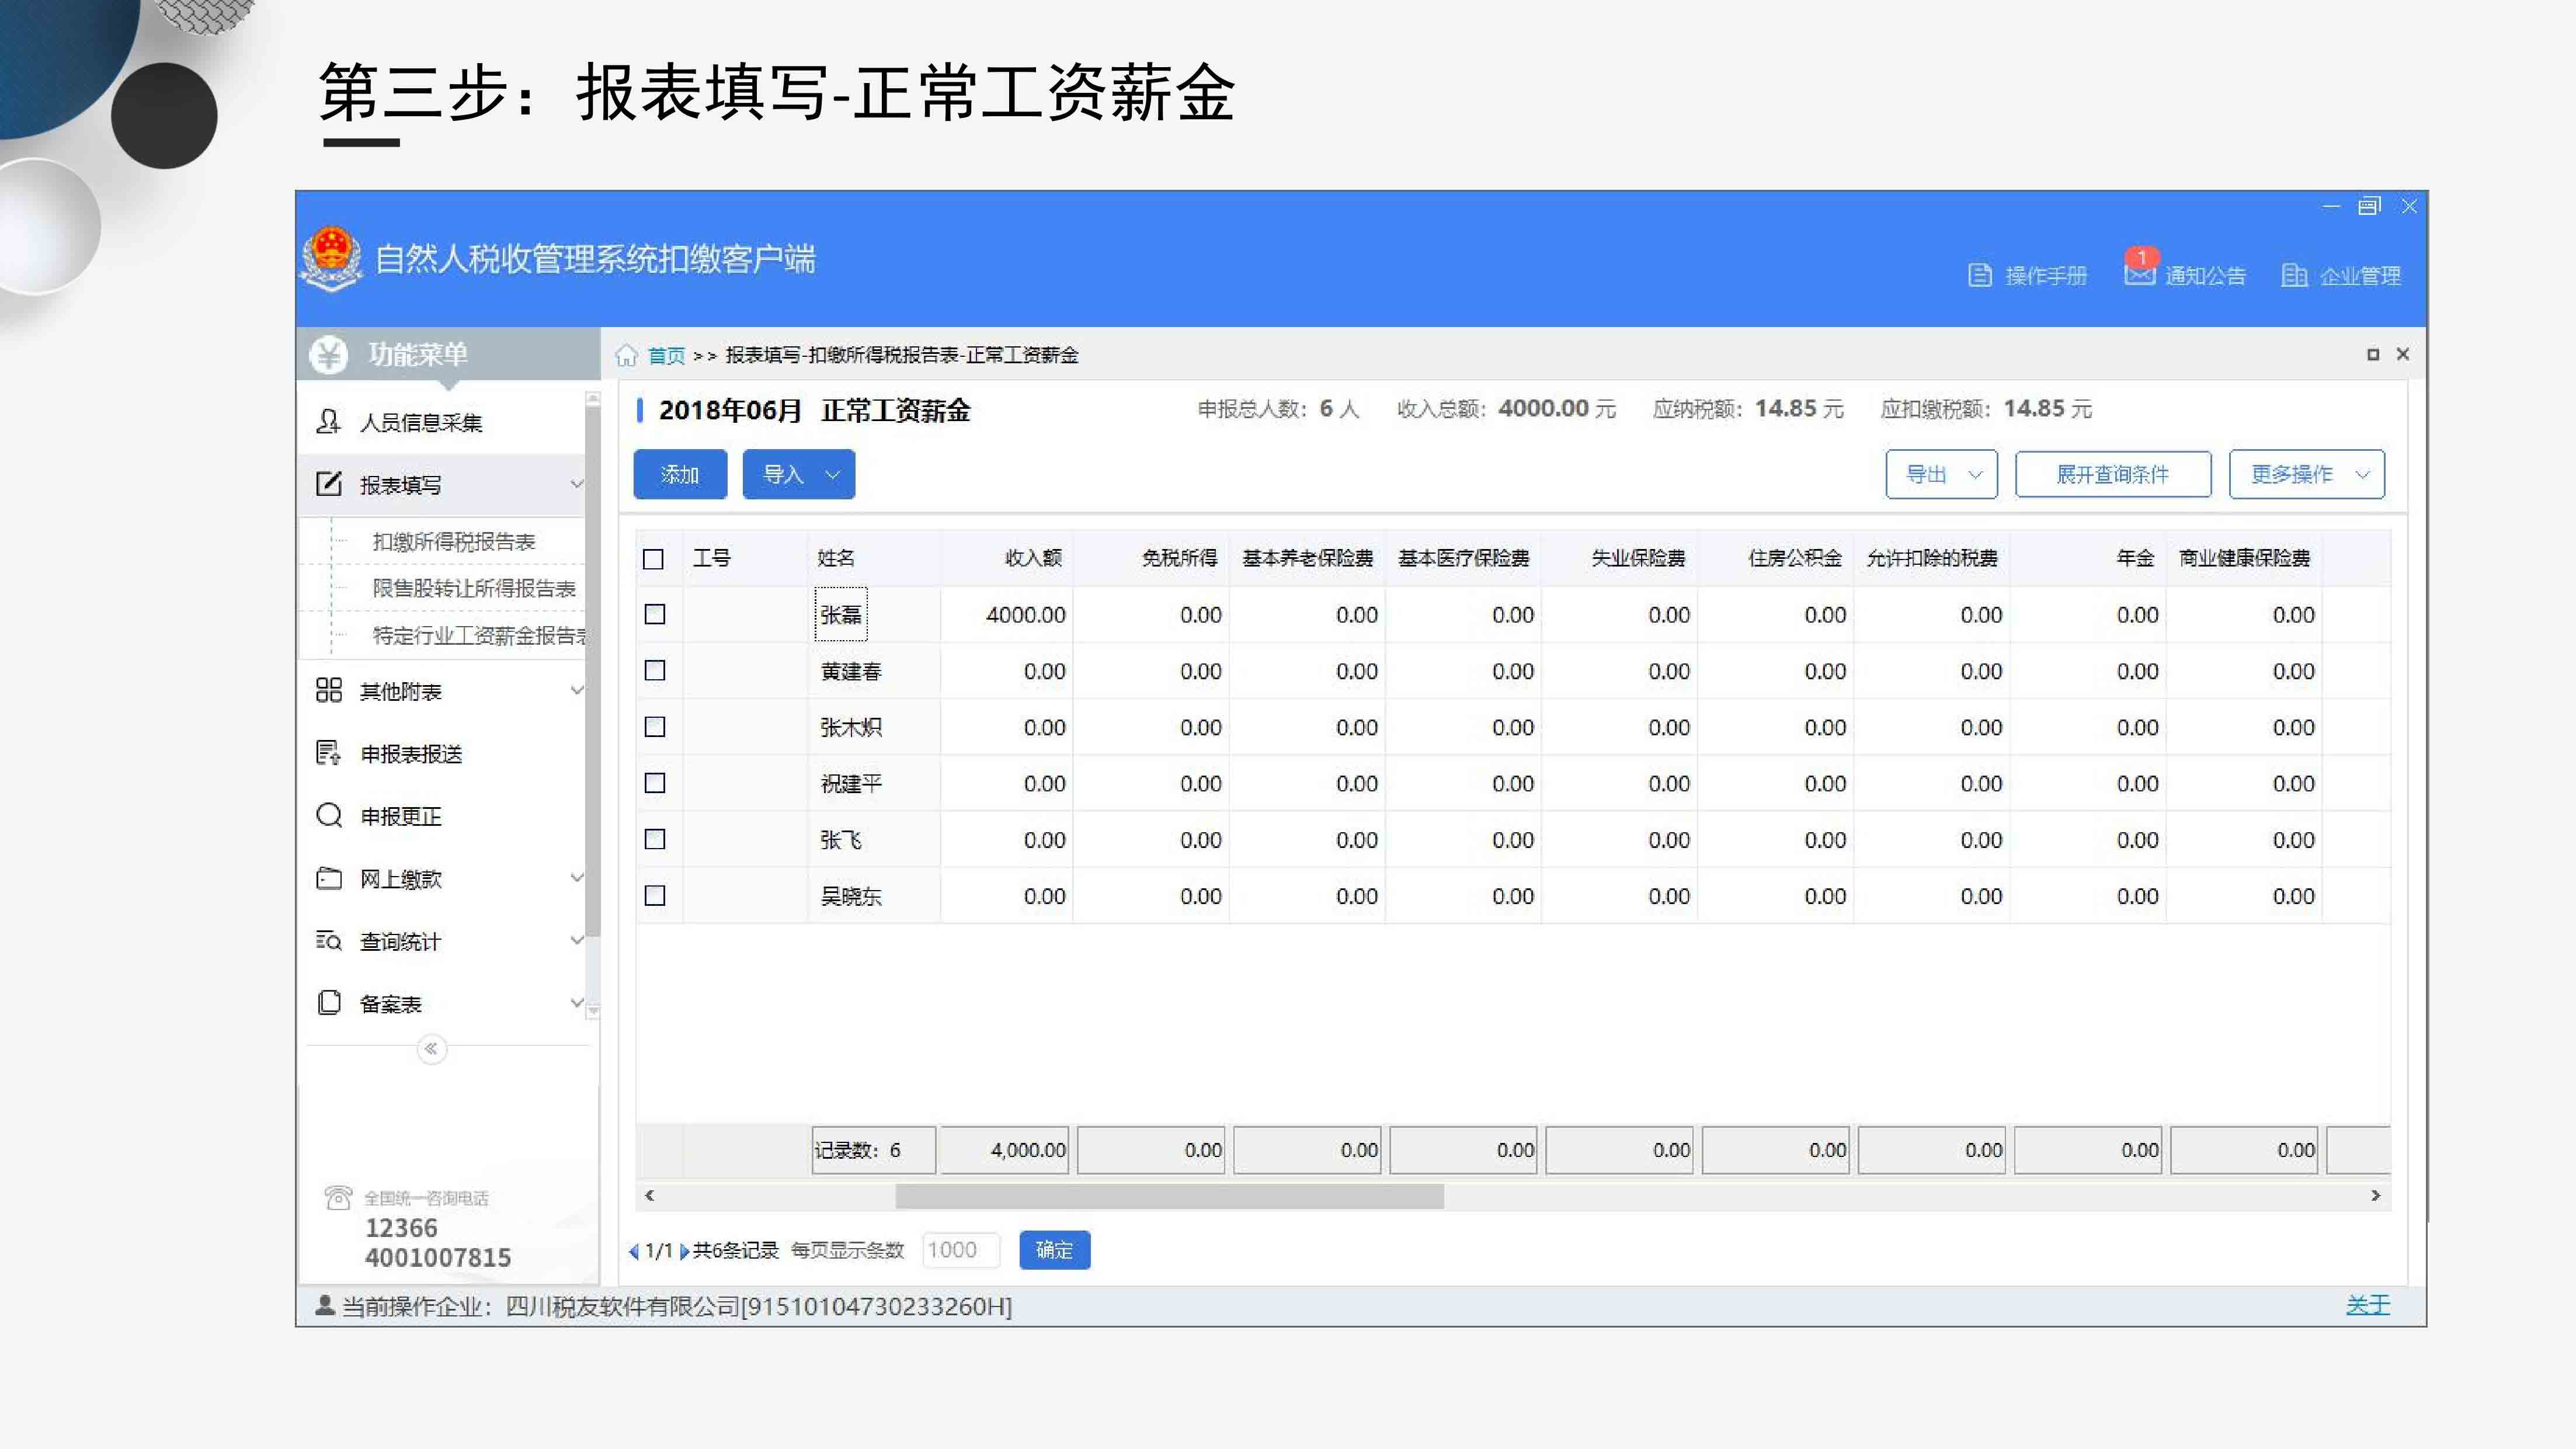
Task: Click the 每页显示条数 input field
Action: click(960, 1250)
